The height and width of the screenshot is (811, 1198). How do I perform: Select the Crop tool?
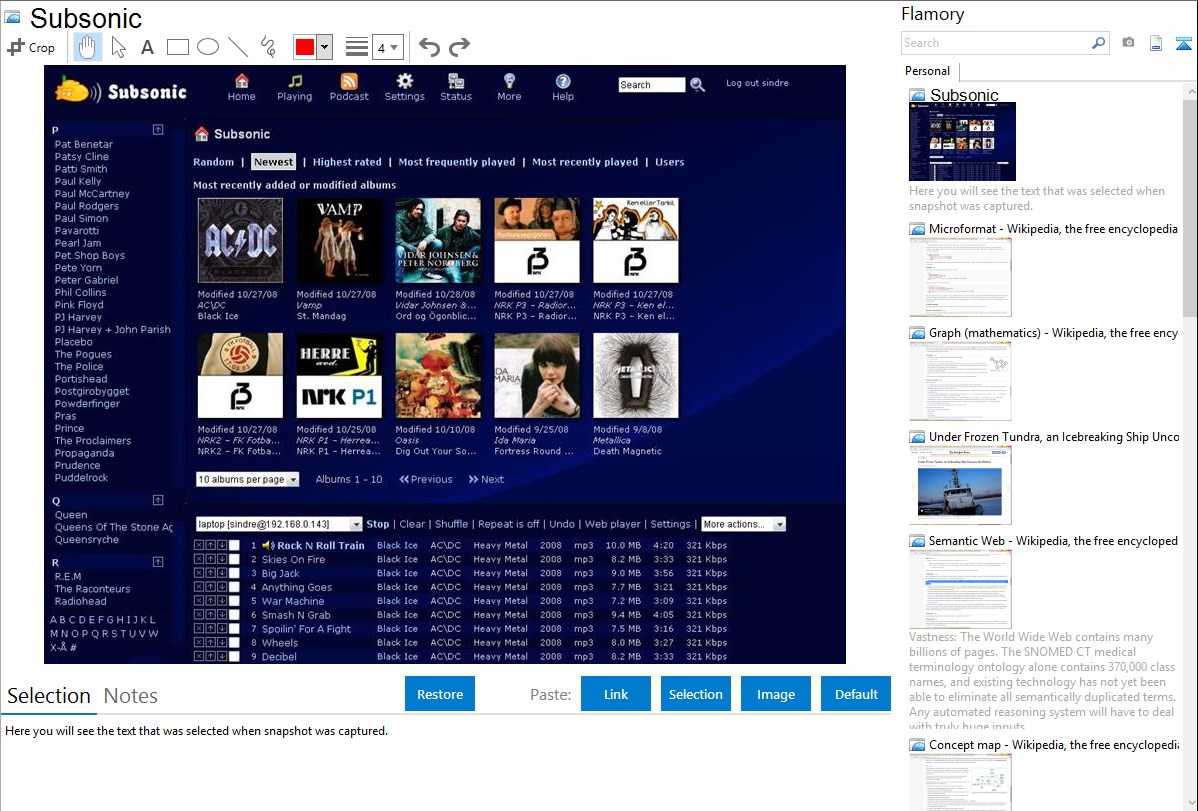tap(31, 47)
